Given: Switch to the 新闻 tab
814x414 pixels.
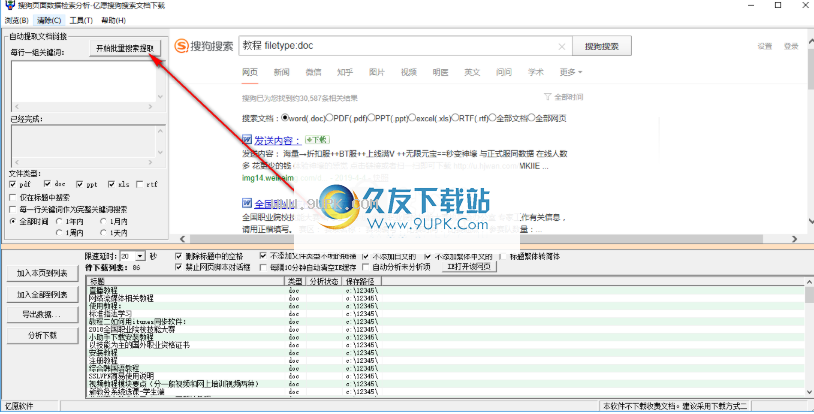Looking at the screenshot, I should [x=281, y=72].
